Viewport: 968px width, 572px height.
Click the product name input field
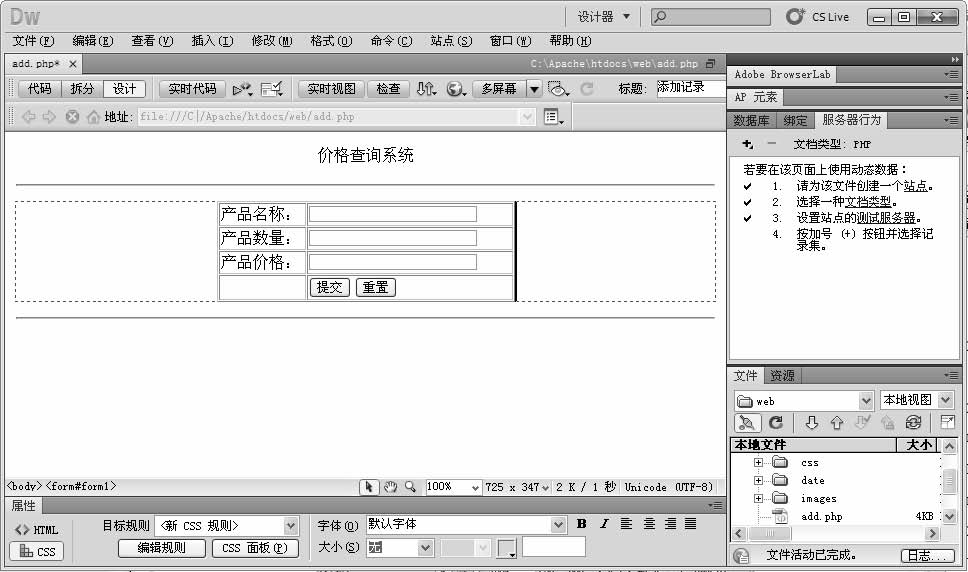[393, 214]
